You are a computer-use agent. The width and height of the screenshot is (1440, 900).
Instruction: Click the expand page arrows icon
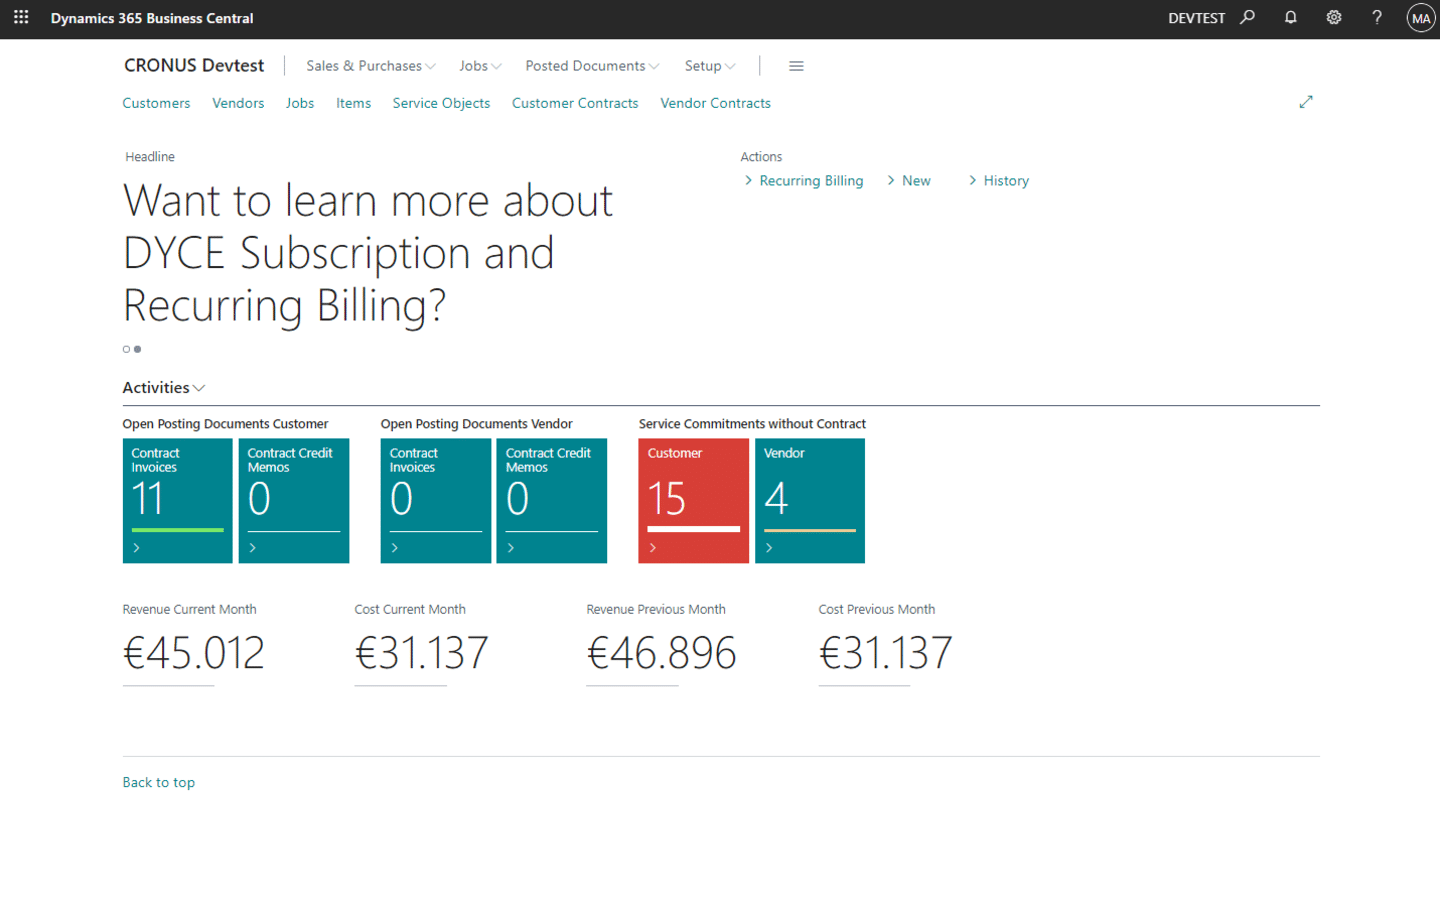(x=1306, y=102)
